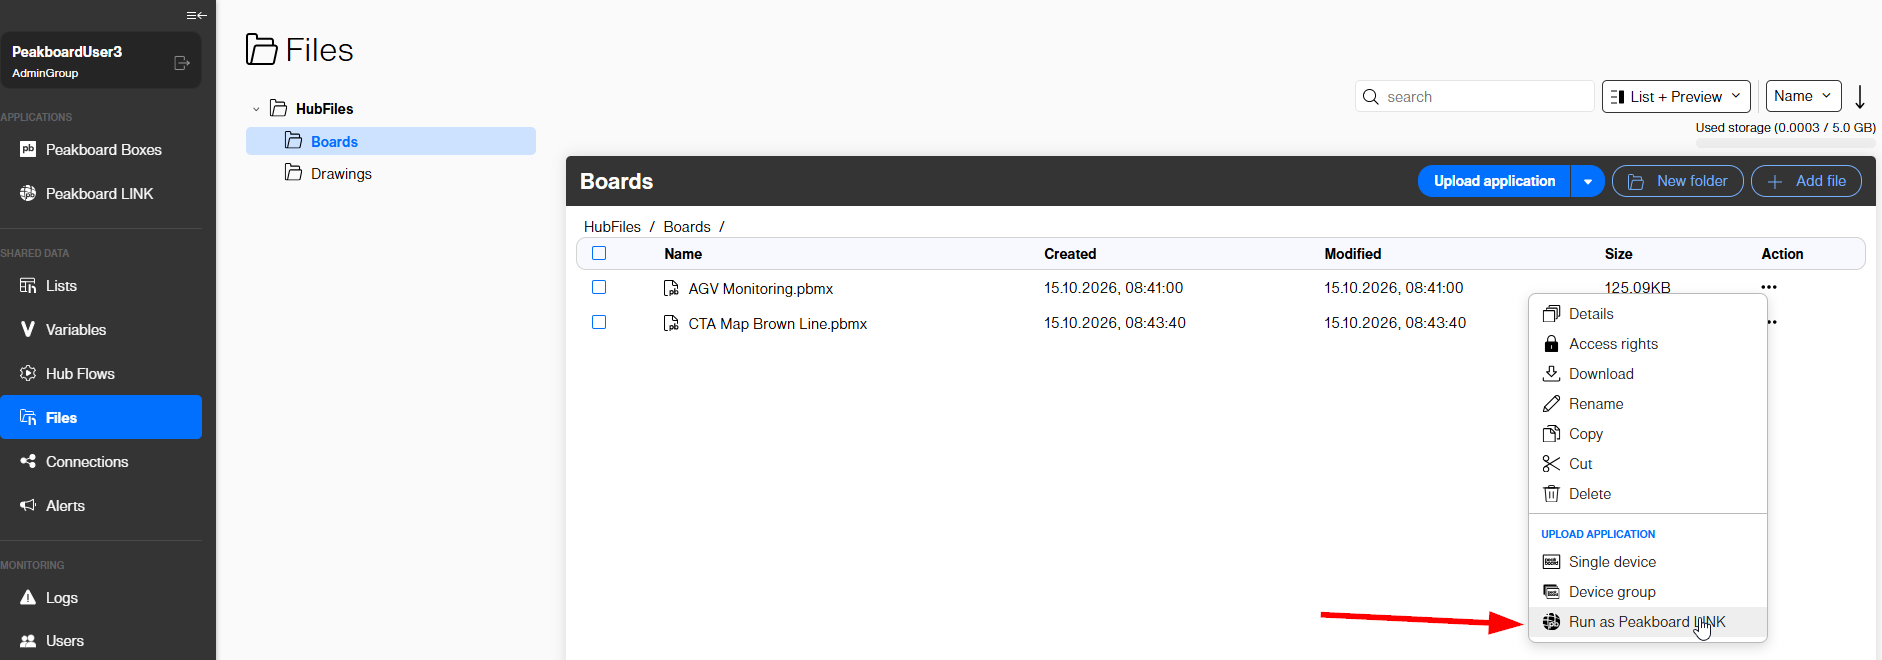Collapse the HubFiles tree node chevron
Viewport: 1882px width, 660px height.
pos(256,109)
